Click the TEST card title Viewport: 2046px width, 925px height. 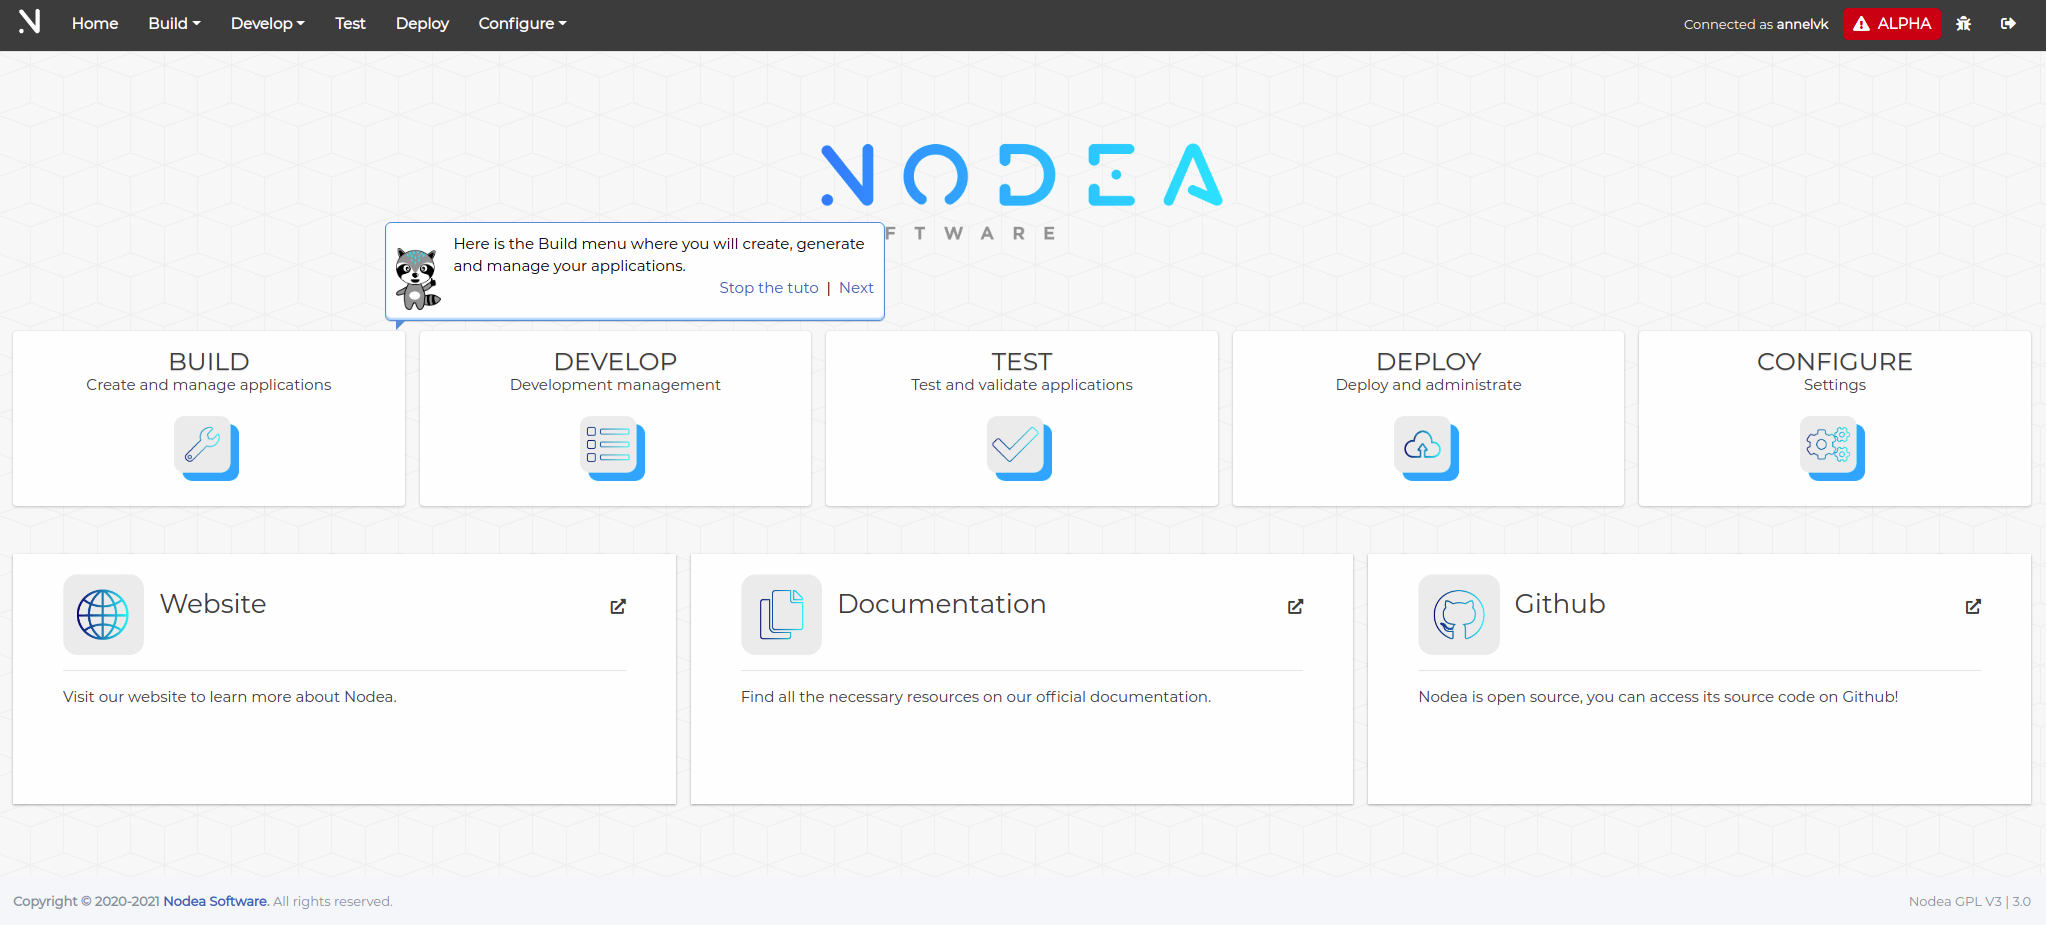1022,362
